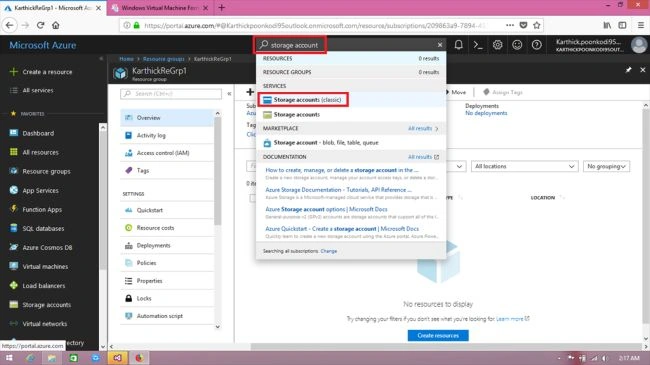Open How to create storage account doc

tap(342, 170)
